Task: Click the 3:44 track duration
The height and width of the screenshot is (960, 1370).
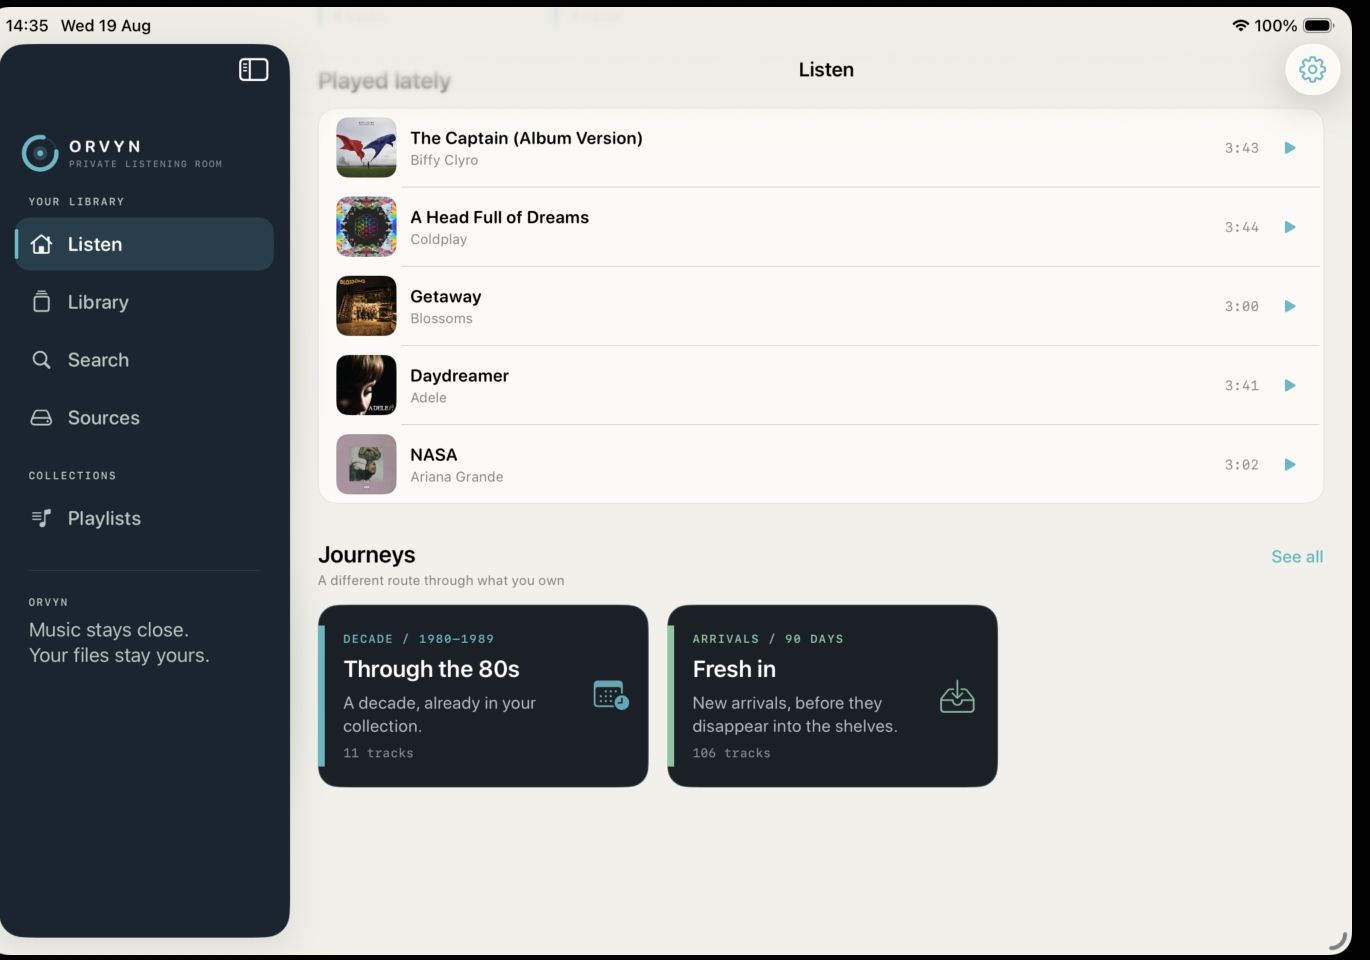Action: pos(1242,227)
